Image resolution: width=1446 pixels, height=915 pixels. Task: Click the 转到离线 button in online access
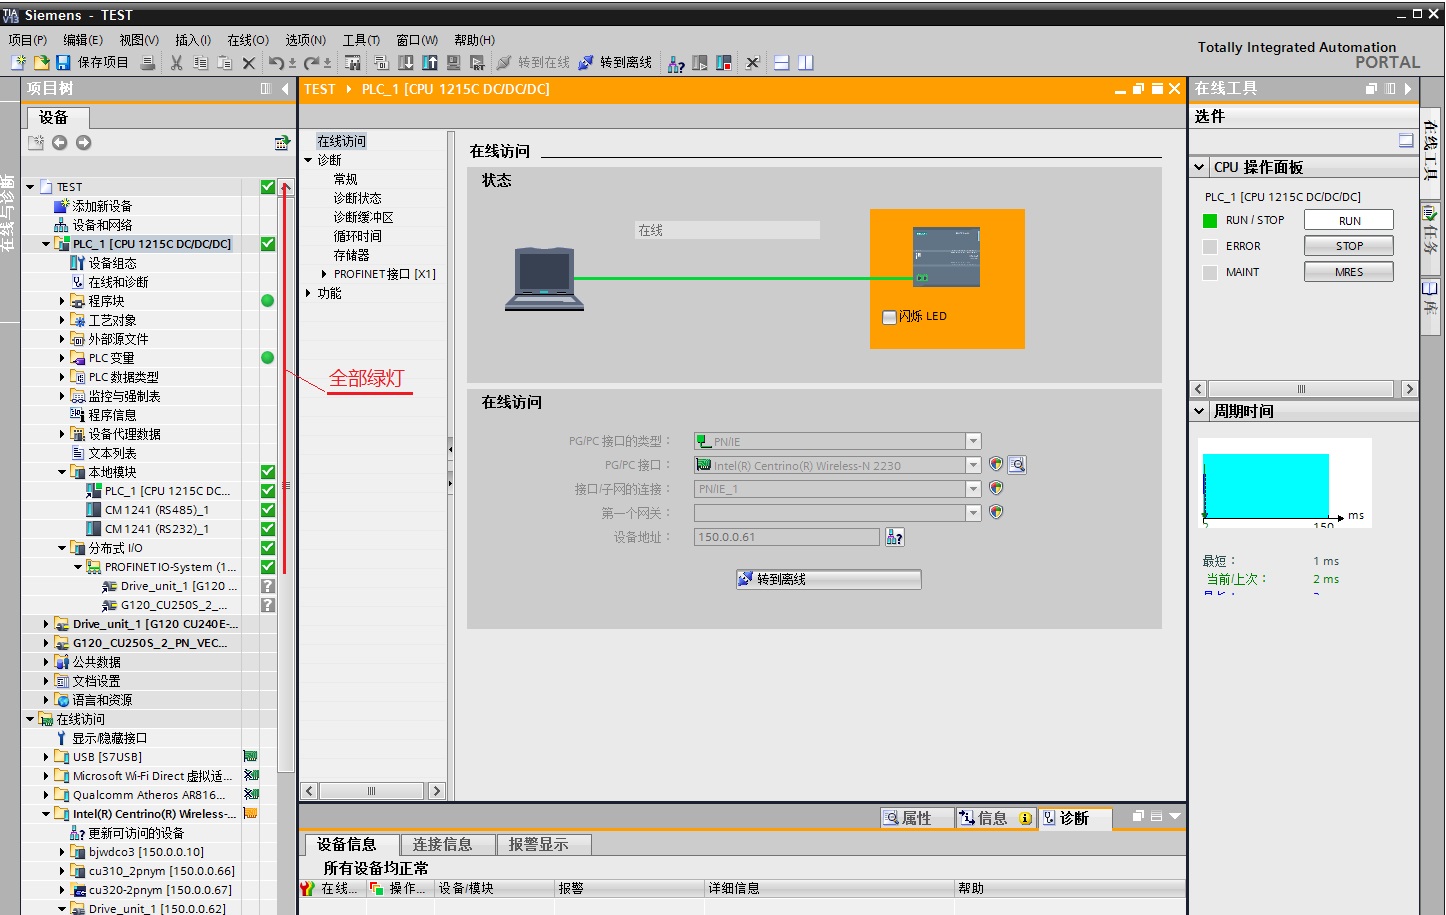(828, 580)
